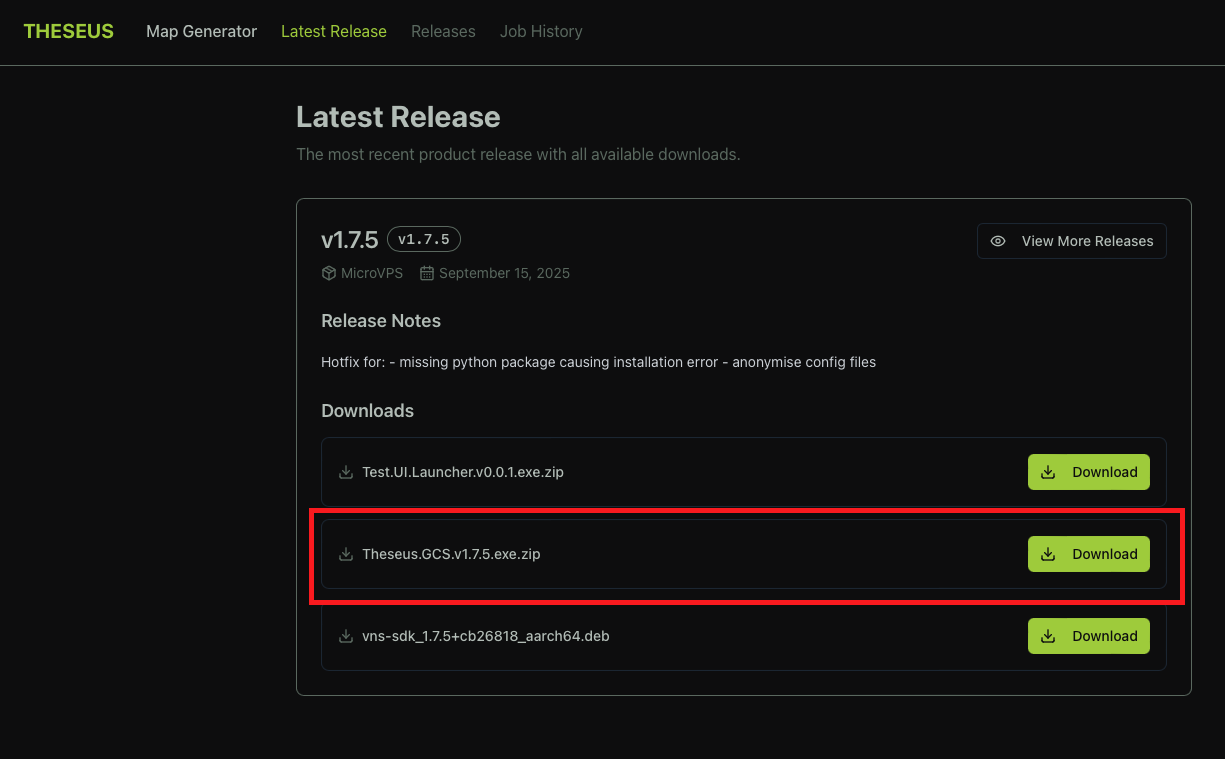Click the September 15, 2025 date text
The width and height of the screenshot is (1225, 759).
pos(504,273)
